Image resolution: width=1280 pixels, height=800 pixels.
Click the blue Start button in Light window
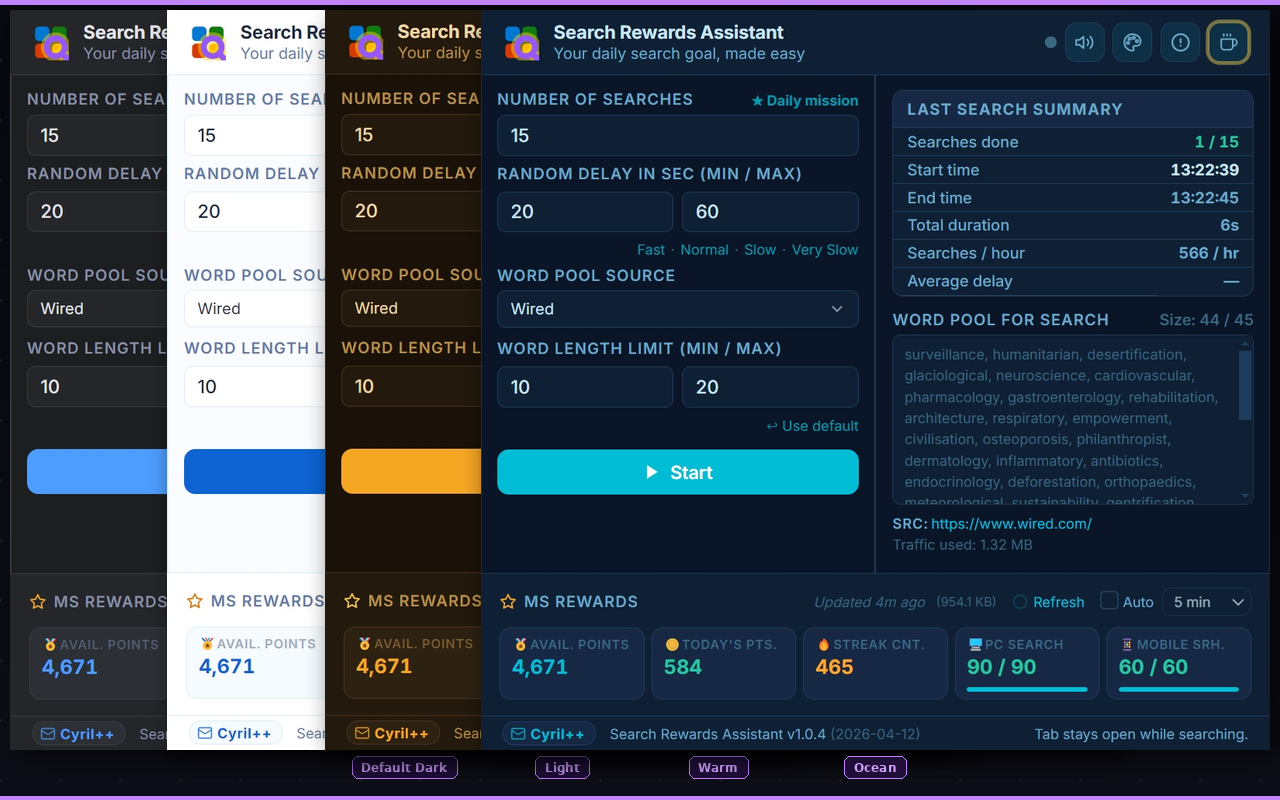[x=254, y=472]
